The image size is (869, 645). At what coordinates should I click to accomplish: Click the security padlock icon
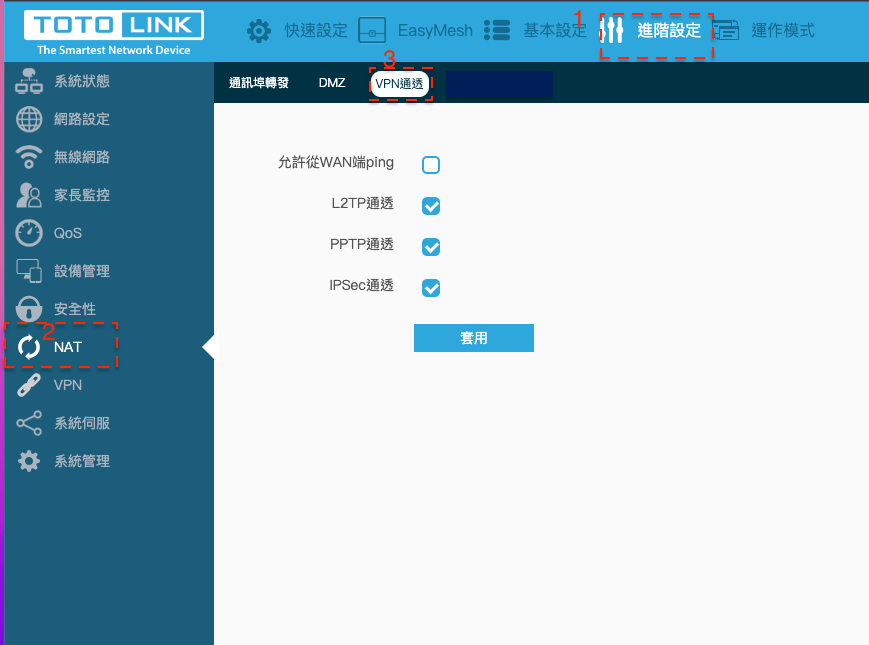click(29, 309)
